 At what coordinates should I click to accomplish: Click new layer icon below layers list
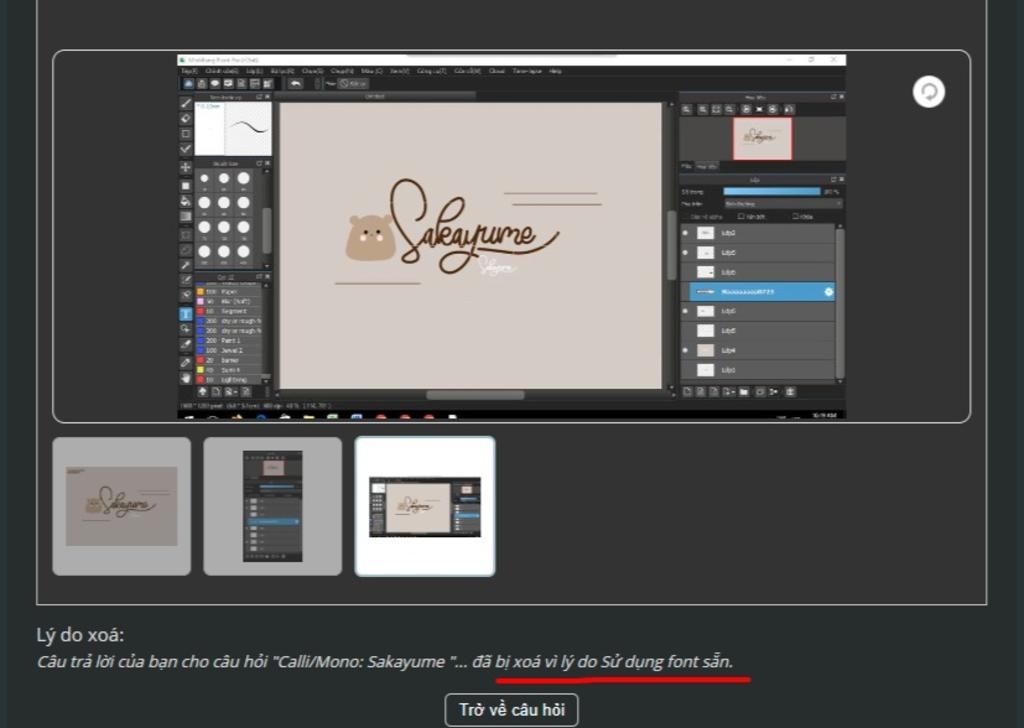click(x=687, y=392)
